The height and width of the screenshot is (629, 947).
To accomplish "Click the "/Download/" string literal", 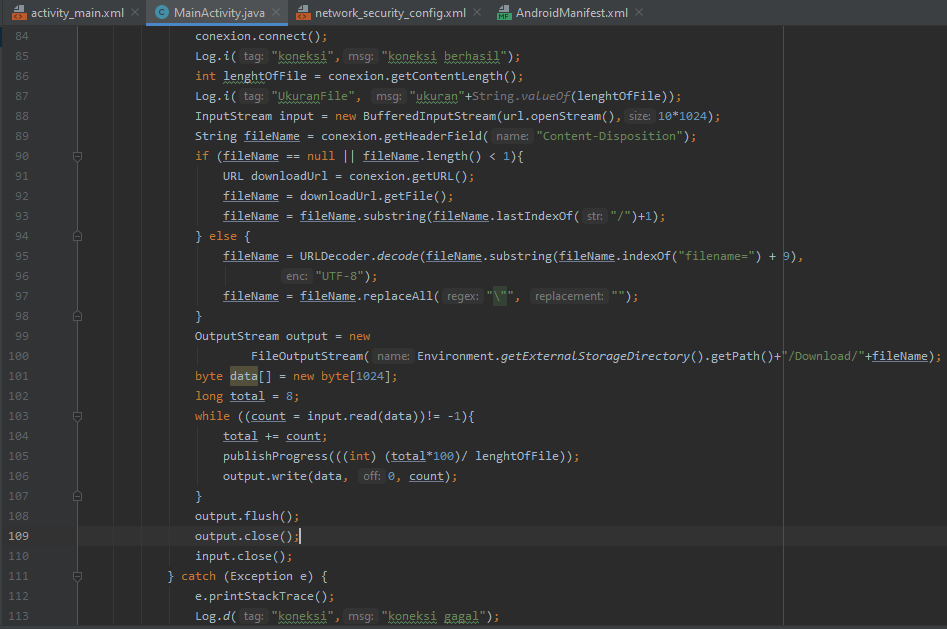I will tap(826, 356).
